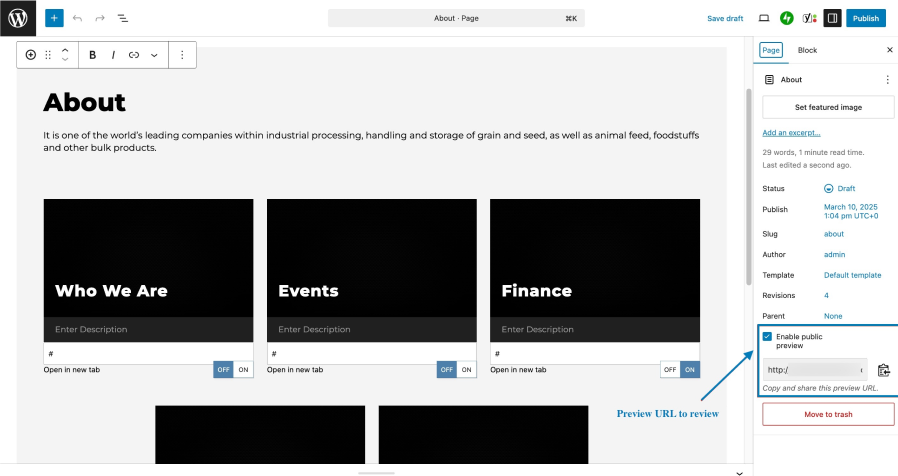Toggle italic formatting

coord(113,55)
